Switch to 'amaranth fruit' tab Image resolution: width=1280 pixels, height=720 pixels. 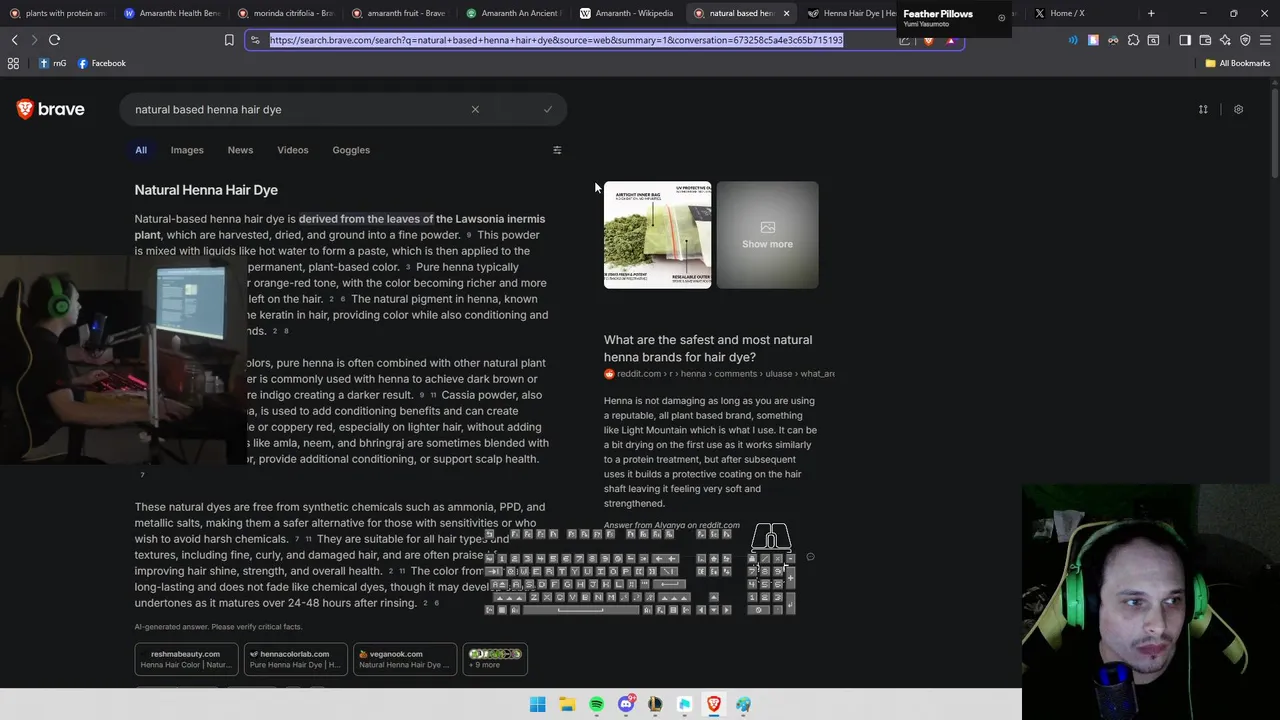tap(400, 13)
